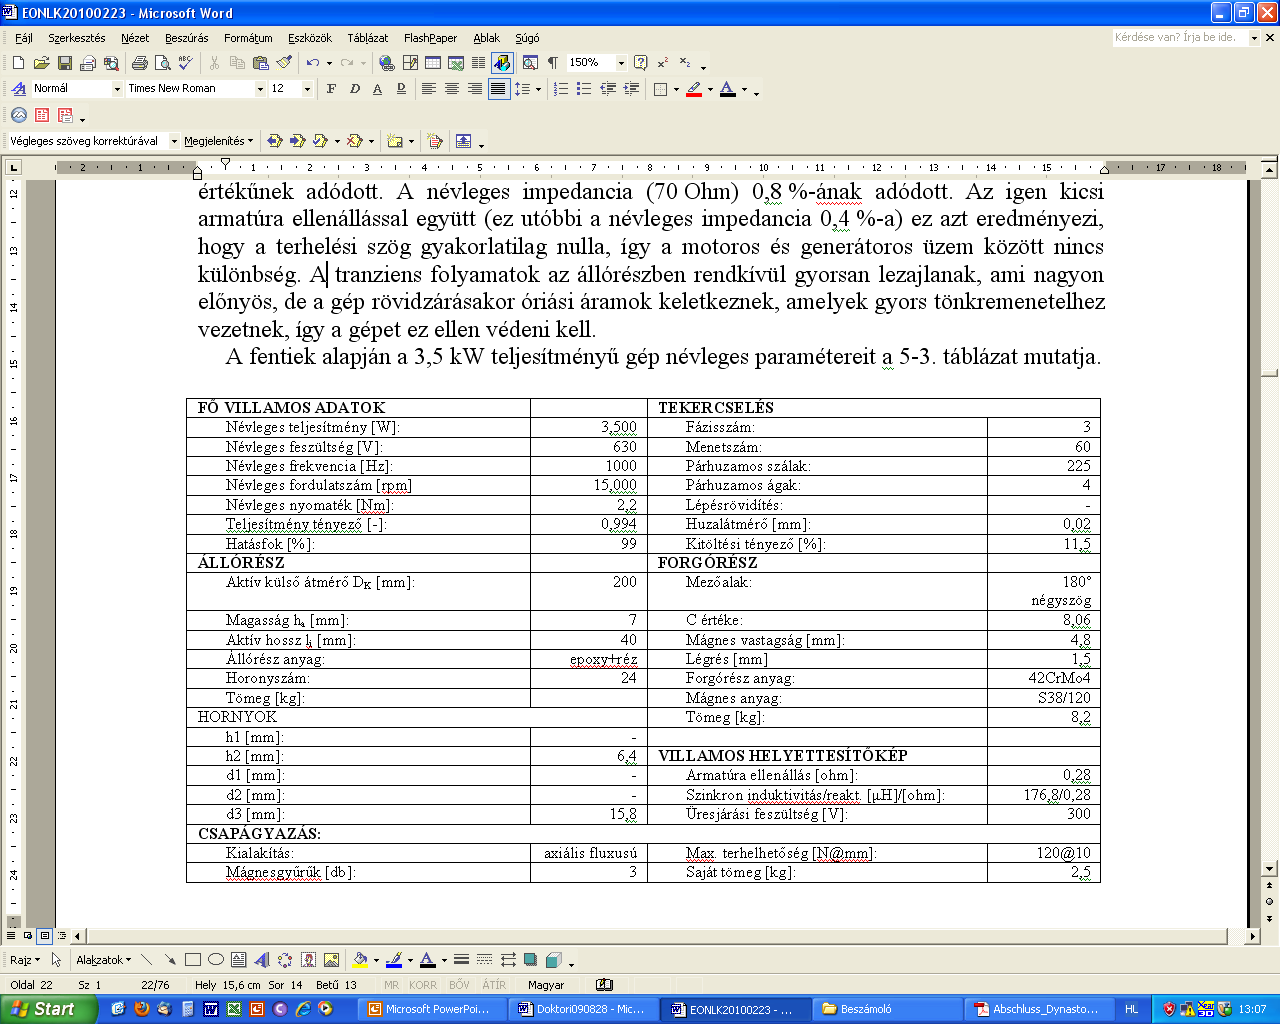Switch to Doktori090828 Word taskbar window

tap(582, 1009)
